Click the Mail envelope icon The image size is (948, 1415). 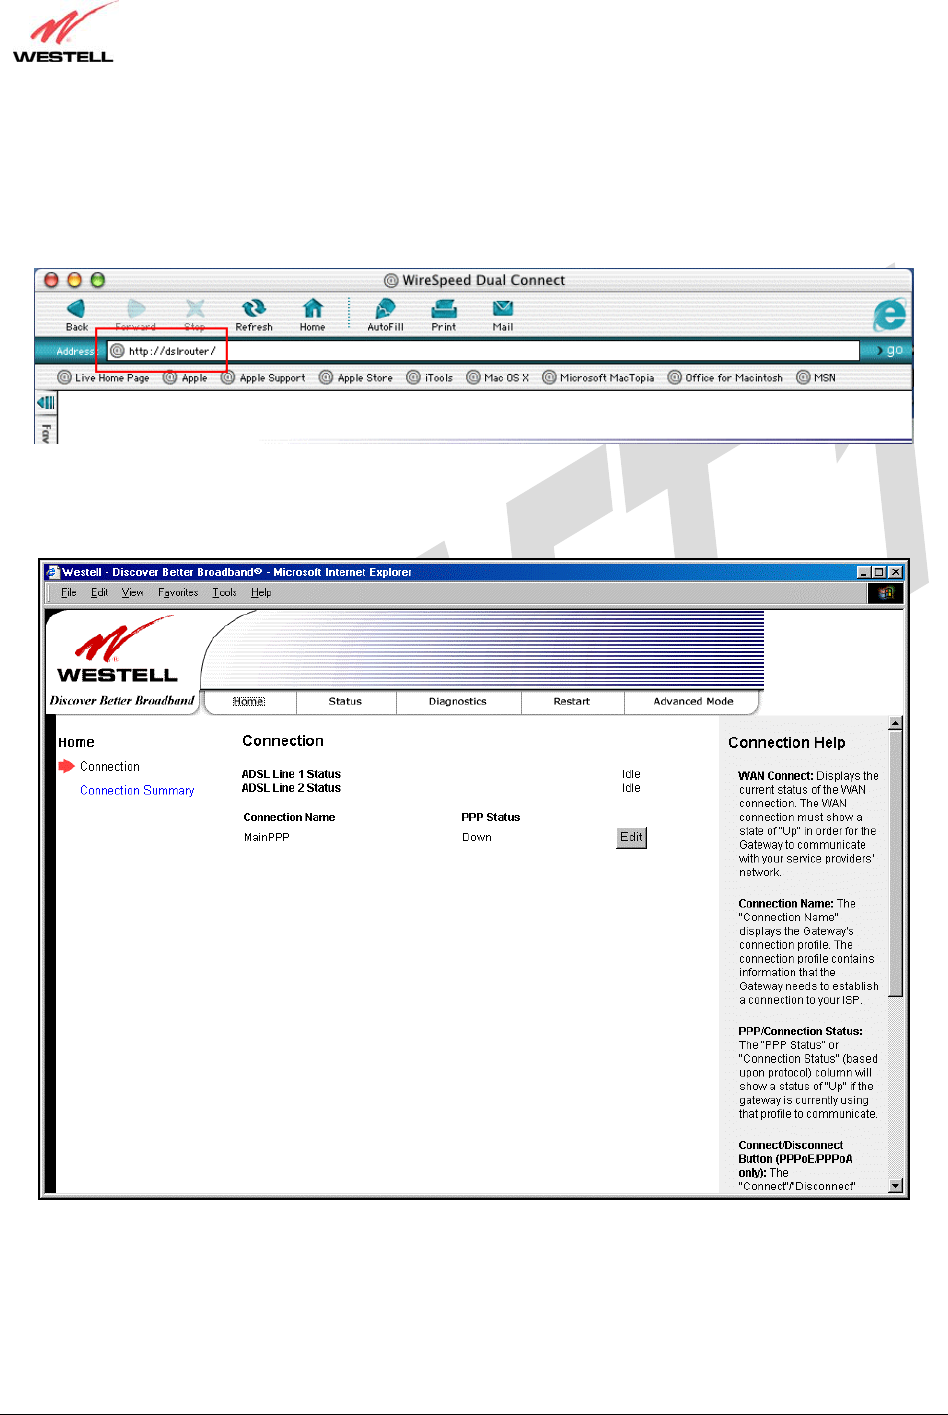(503, 308)
